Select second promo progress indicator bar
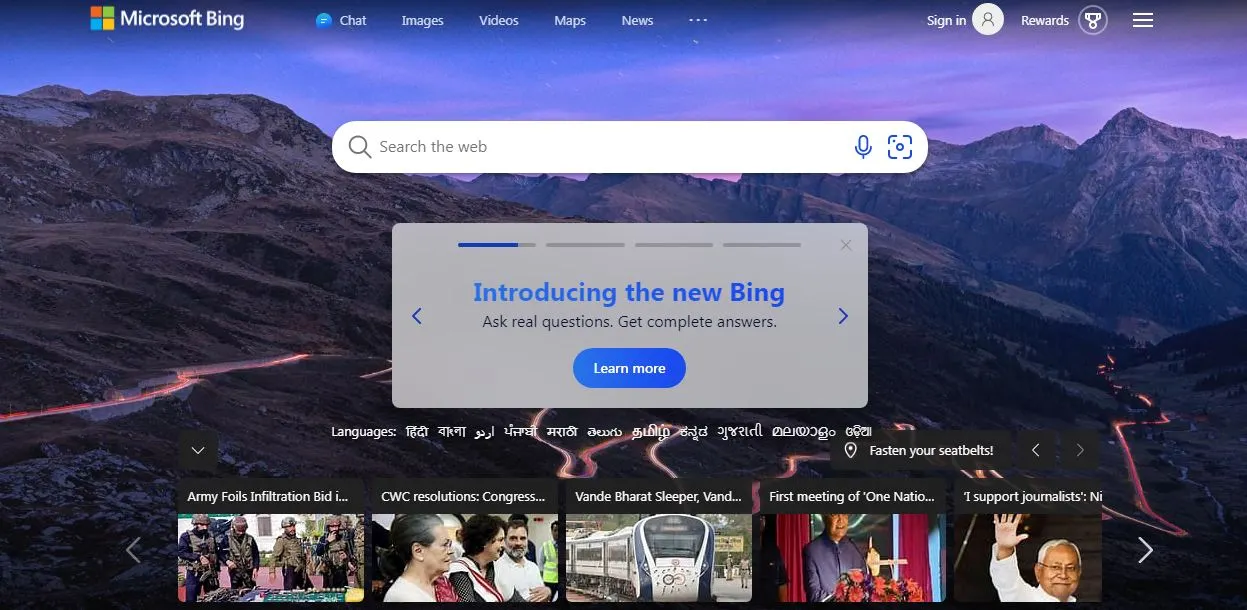The width and height of the screenshot is (1247, 610). pyautogui.click(x=585, y=244)
